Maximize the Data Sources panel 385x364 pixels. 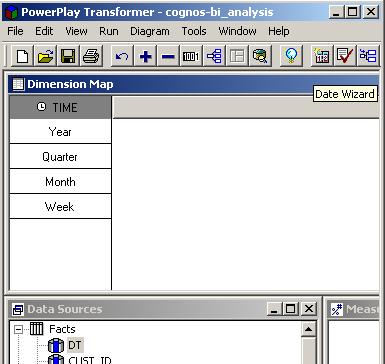click(290, 309)
